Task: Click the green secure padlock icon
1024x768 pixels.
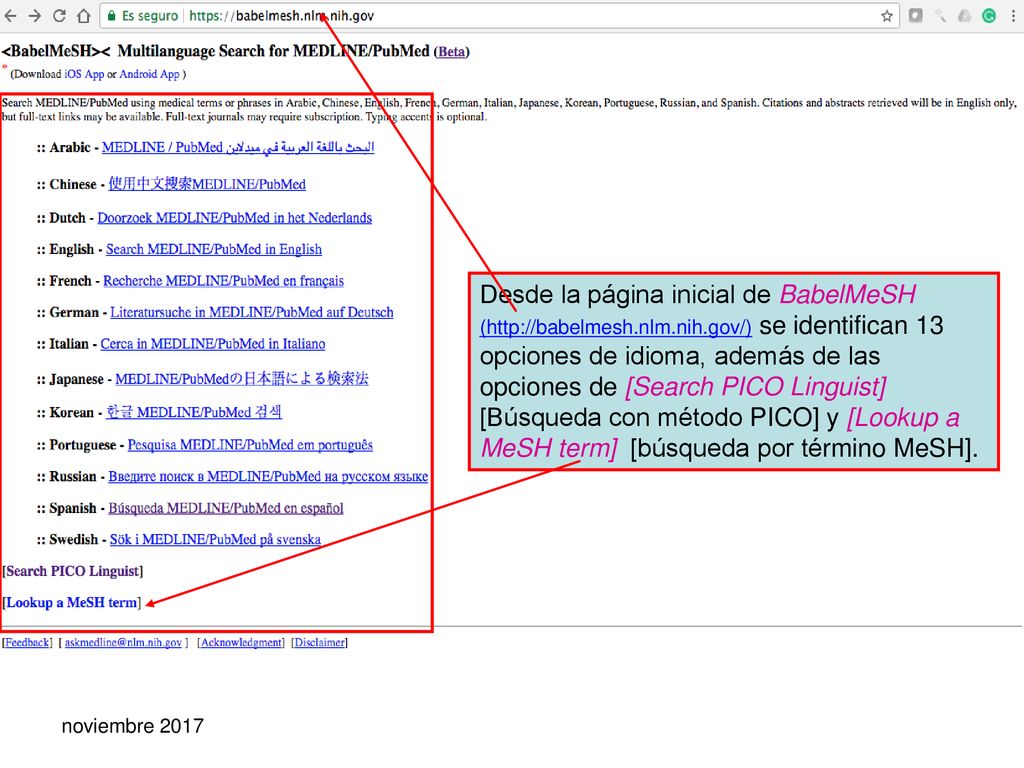Action: [x=112, y=16]
